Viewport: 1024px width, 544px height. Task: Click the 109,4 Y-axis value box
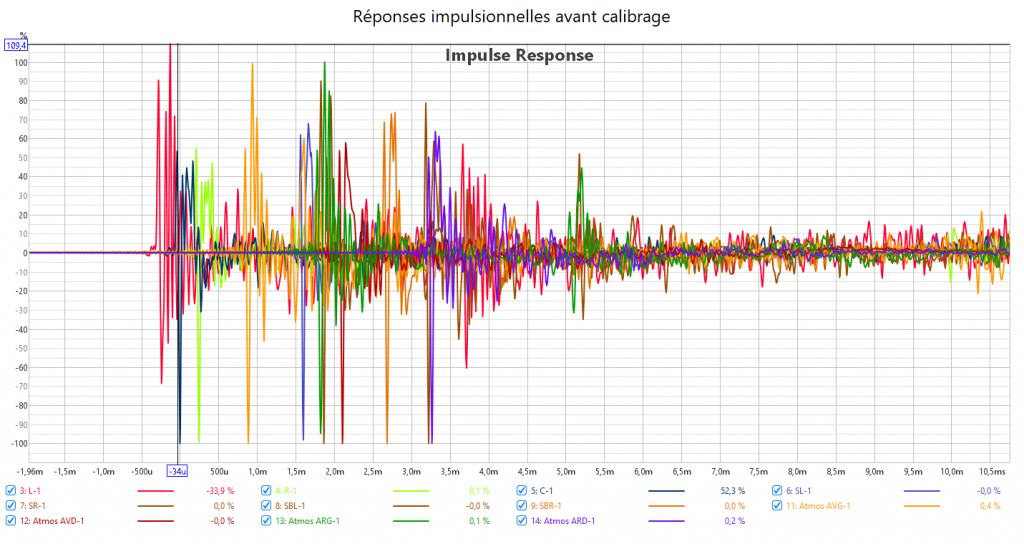pyautogui.click(x=17, y=45)
